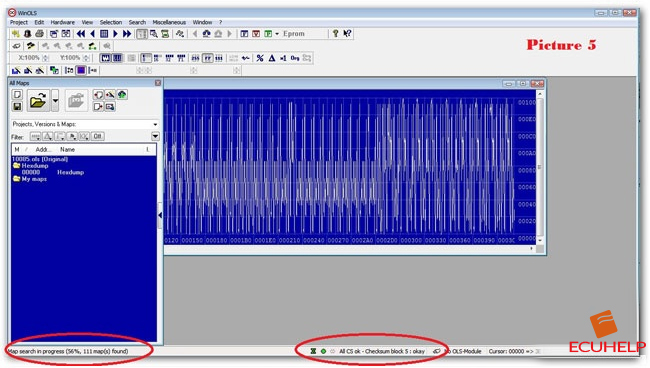Screen dimensions: 650x368
Task: Open the Window menu
Action: tap(202, 22)
